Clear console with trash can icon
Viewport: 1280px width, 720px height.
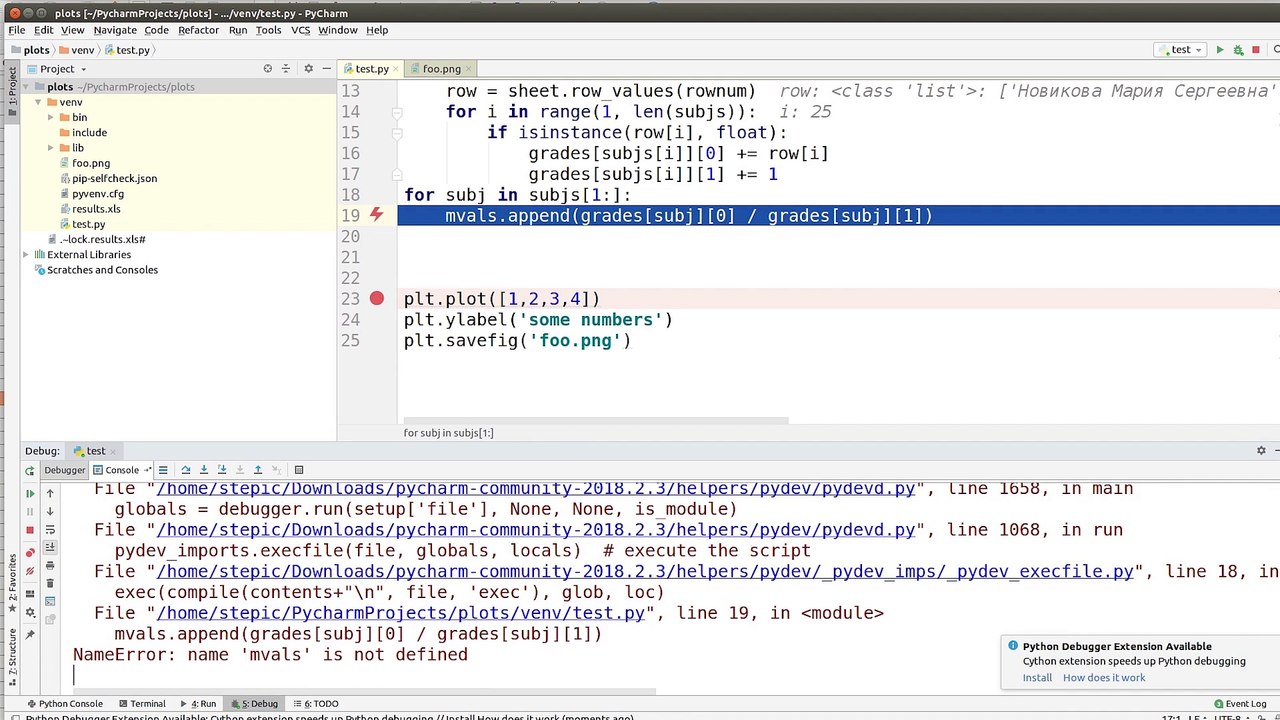(x=51, y=583)
